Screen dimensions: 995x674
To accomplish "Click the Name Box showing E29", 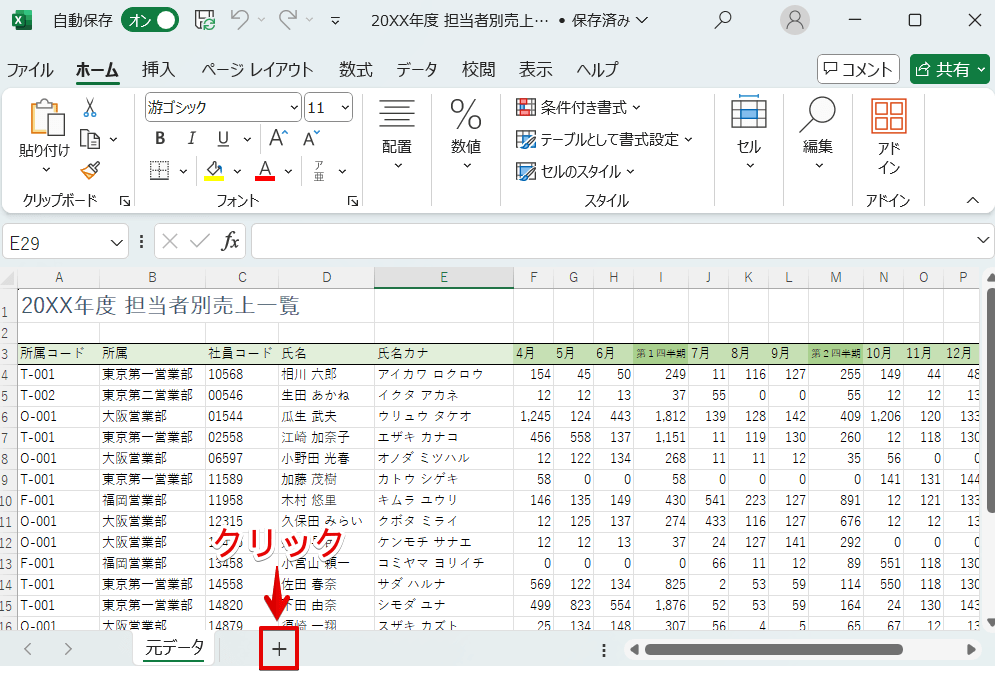I will click(x=65, y=242).
